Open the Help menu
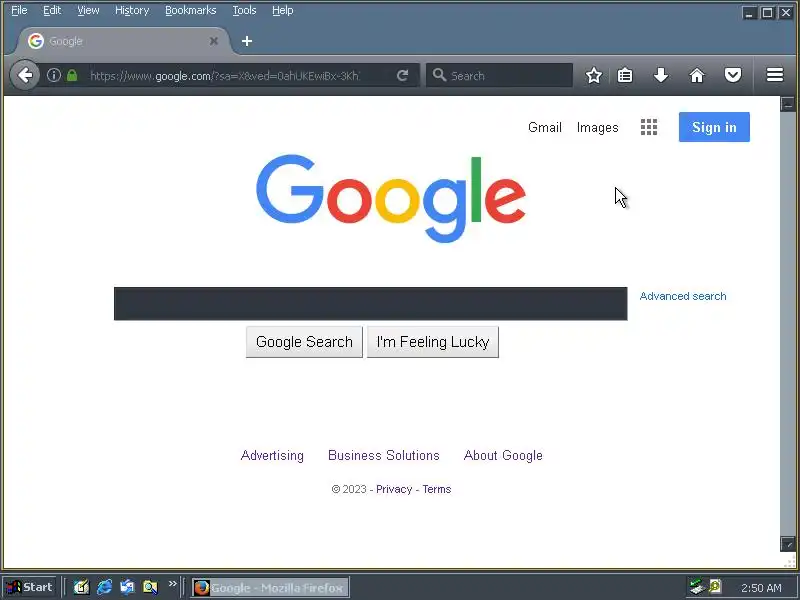The width and height of the screenshot is (800, 600). click(x=282, y=10)
